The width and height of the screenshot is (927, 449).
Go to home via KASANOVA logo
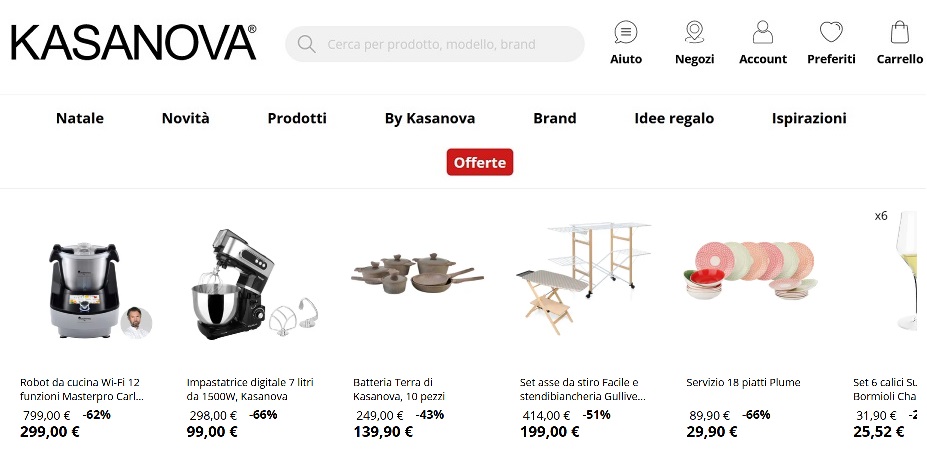click(x=134, y=43)
